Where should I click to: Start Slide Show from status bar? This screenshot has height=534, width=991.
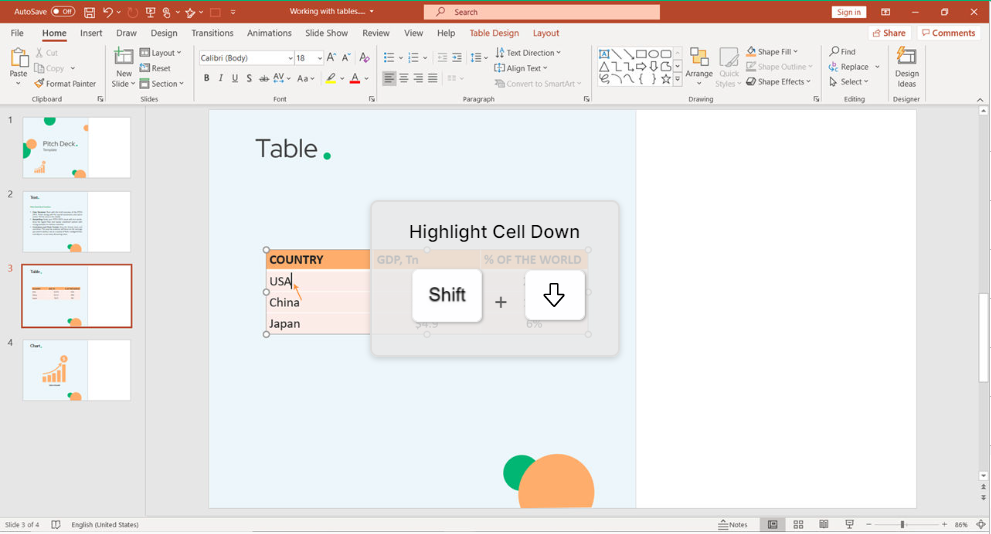(x=849, y=525)
